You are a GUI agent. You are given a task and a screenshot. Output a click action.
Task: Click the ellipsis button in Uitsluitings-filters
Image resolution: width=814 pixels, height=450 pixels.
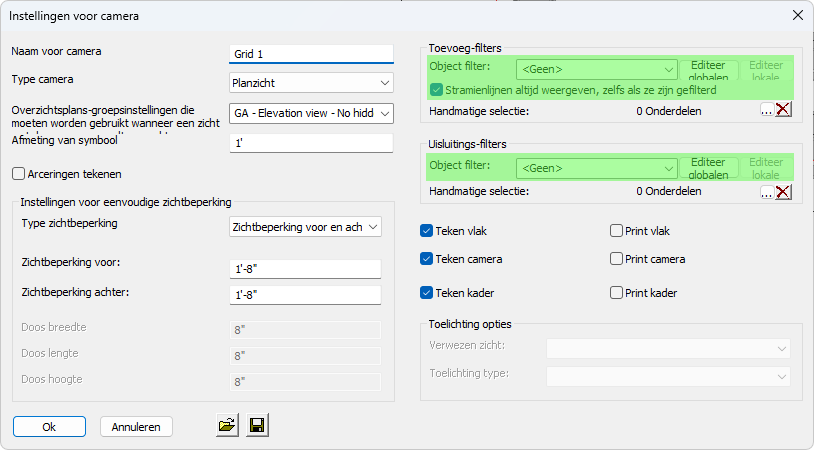pyautogui.click(x=766, y=191)
